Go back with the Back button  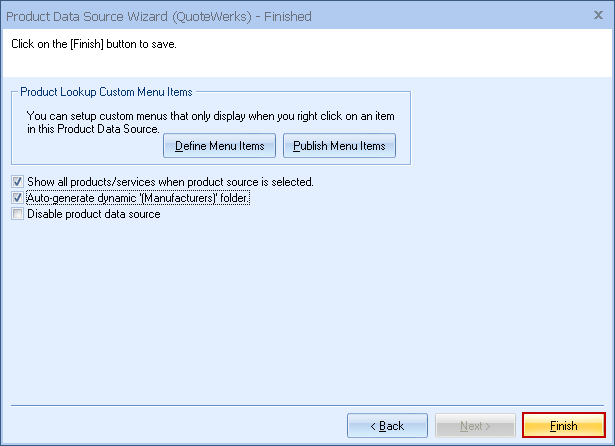(388, 426)
